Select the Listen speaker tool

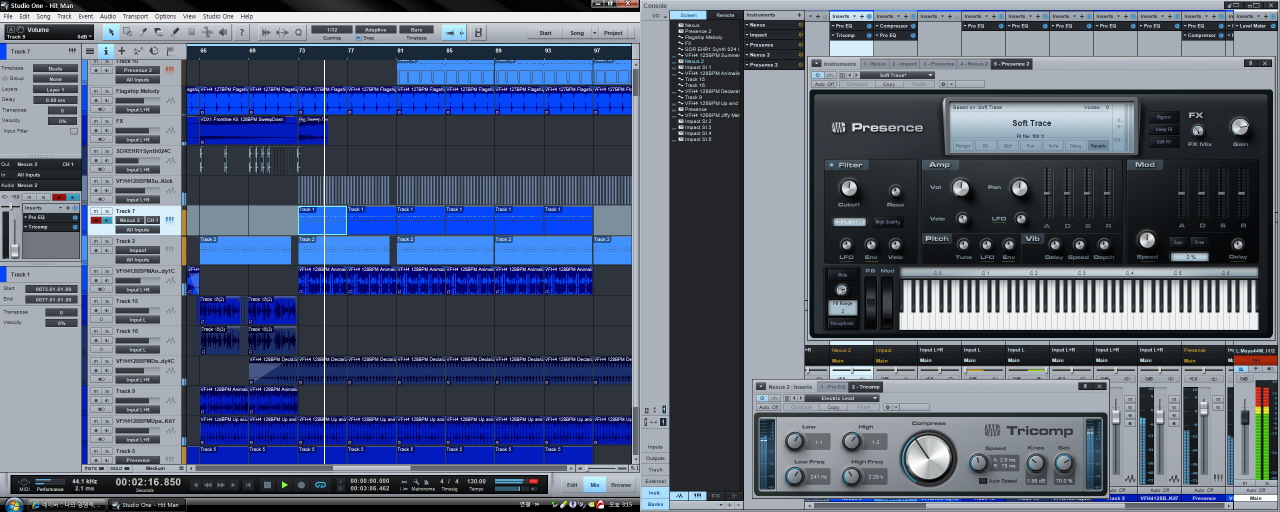pos(223,32)
